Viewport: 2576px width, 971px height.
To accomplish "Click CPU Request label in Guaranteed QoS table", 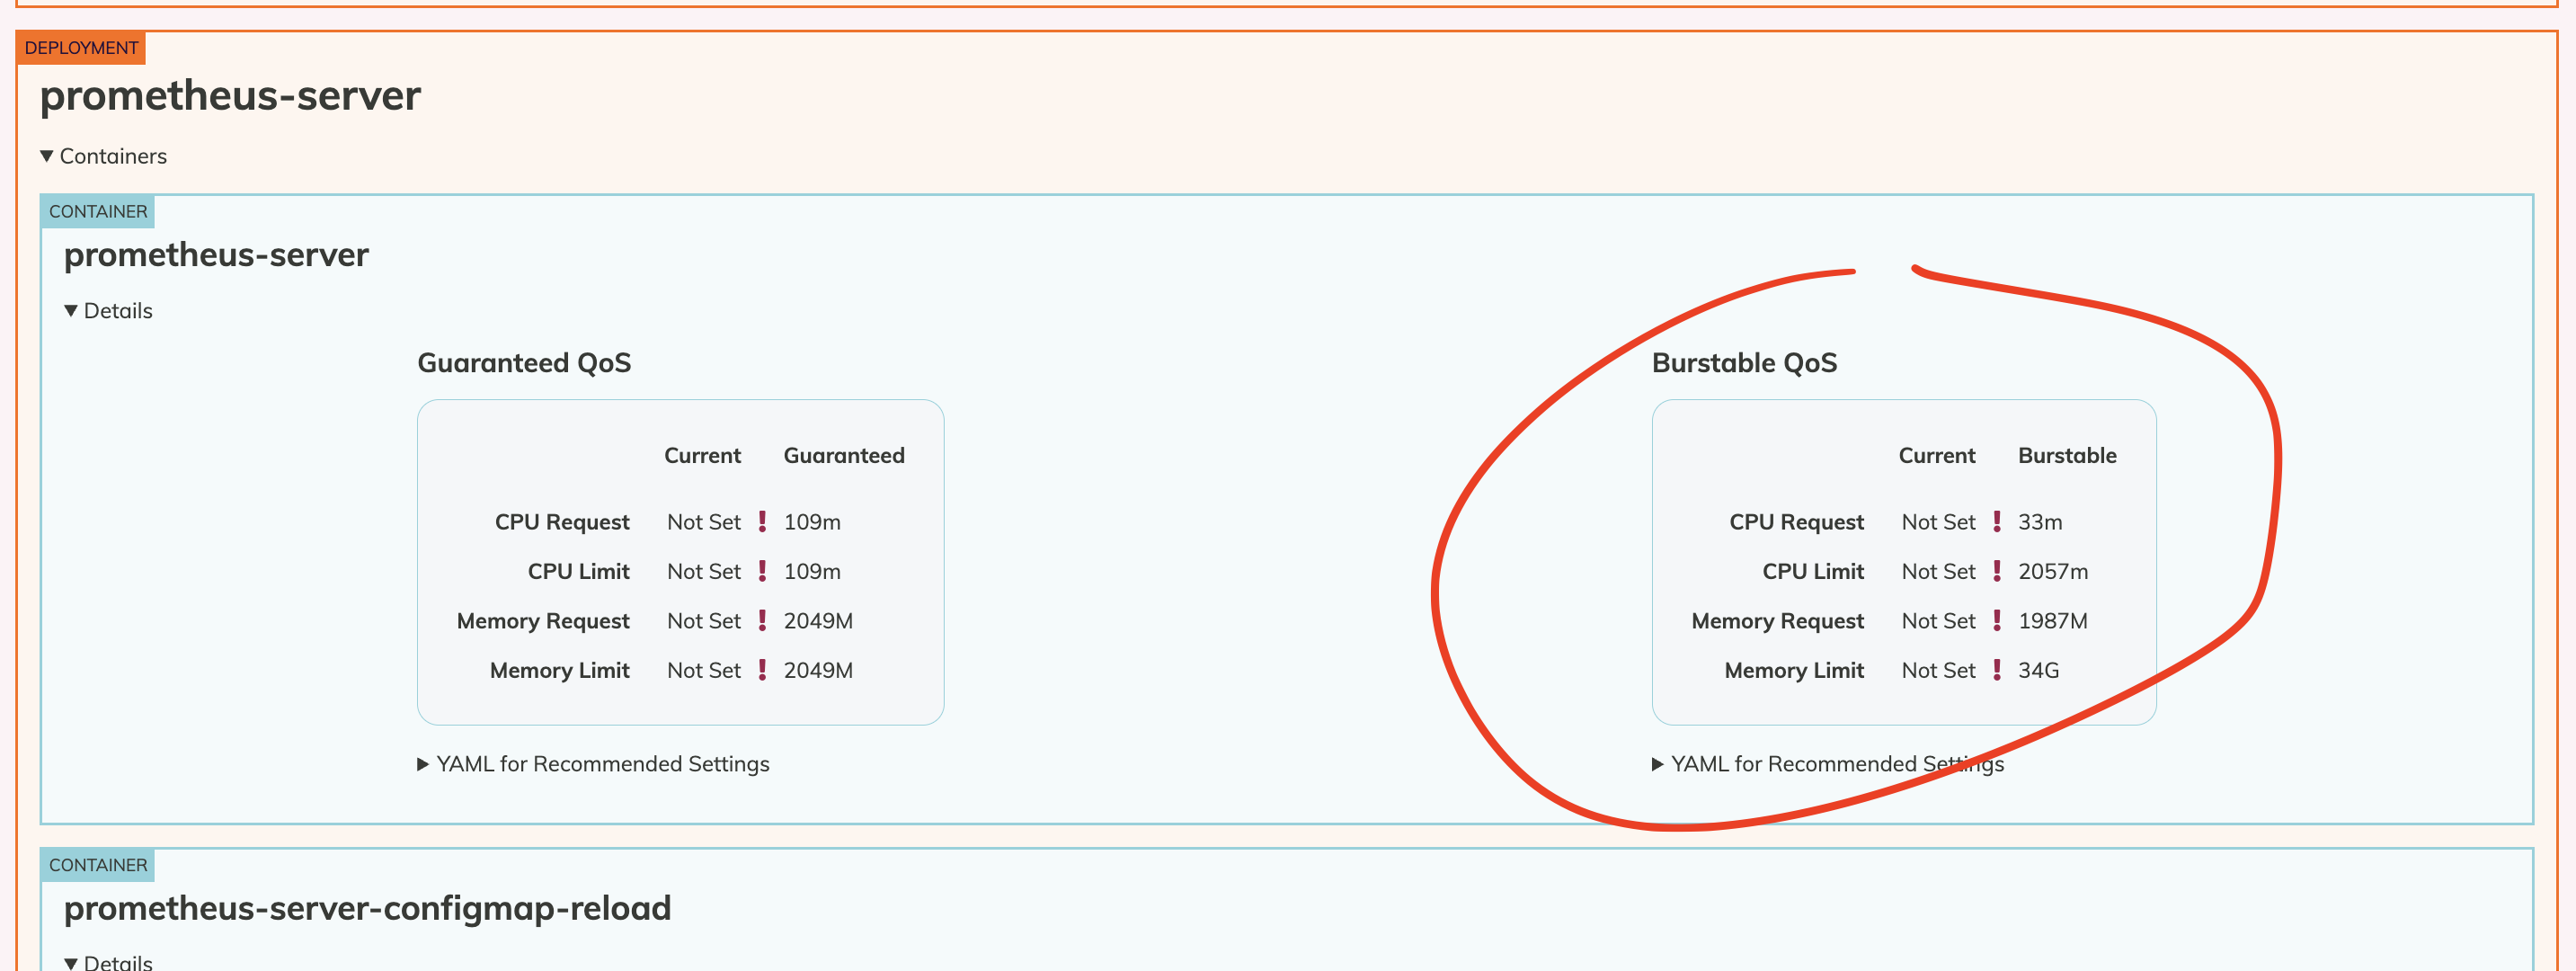I will pyautogui.click(x=562, y=522).
